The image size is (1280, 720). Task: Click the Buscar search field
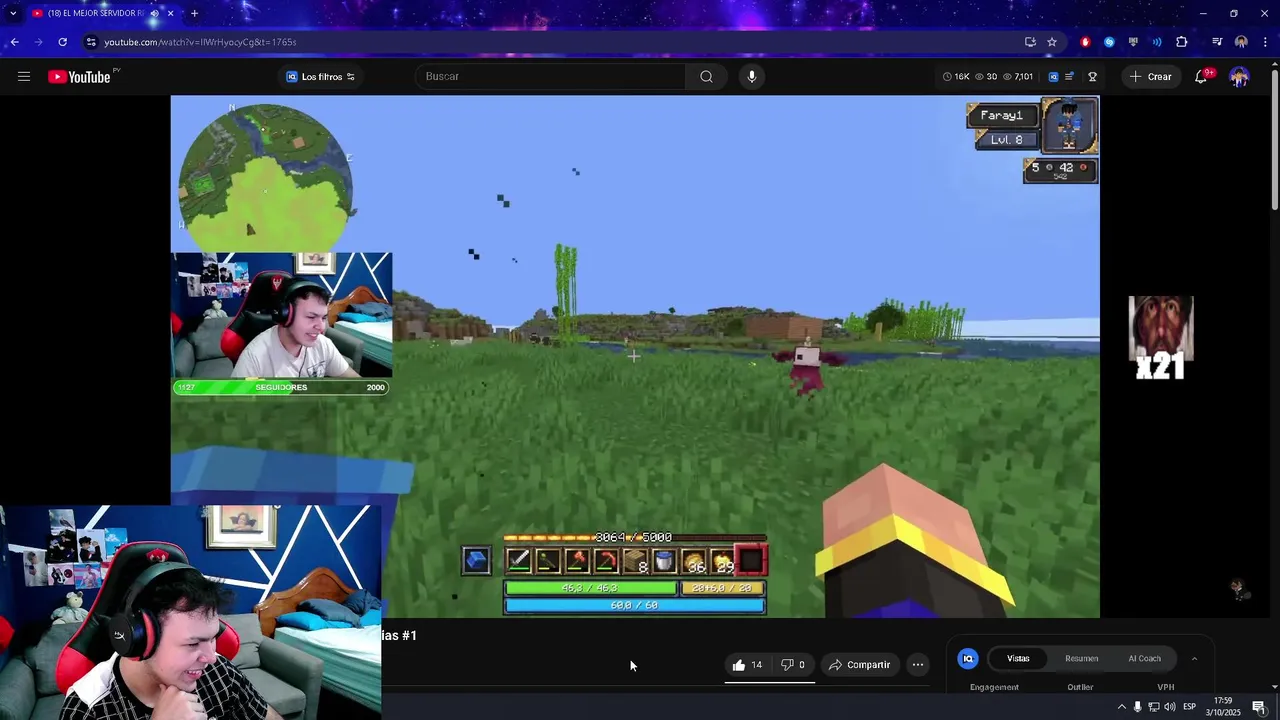550,77
